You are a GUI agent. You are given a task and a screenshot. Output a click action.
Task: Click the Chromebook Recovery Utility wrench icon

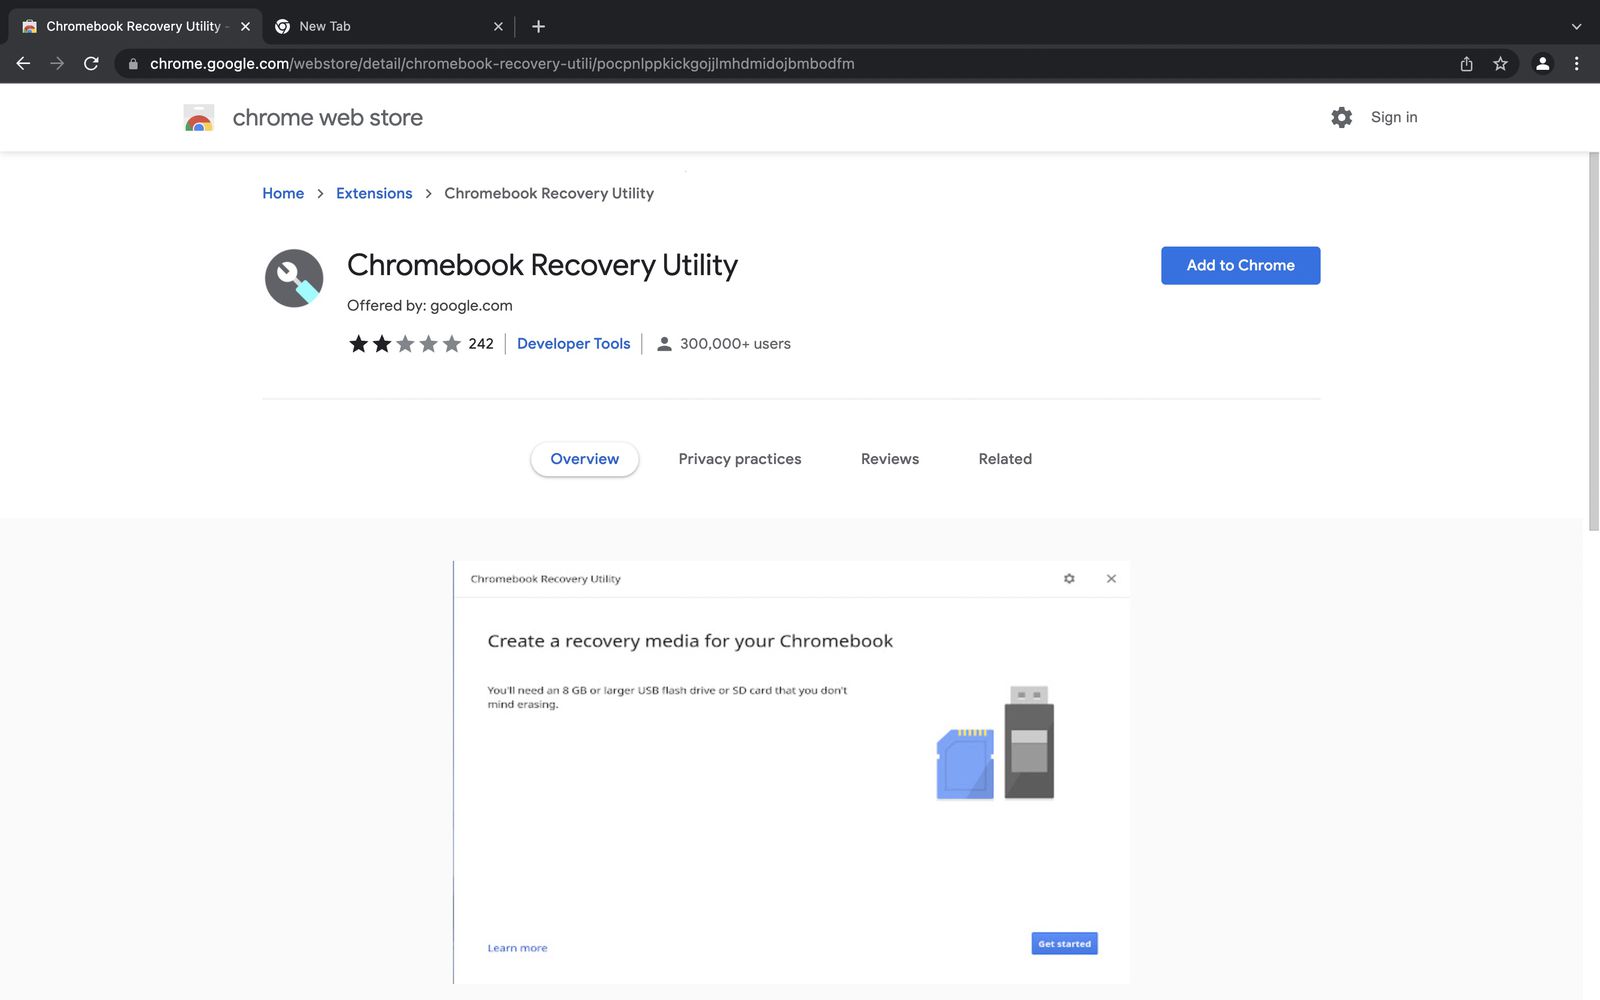coord(294,278)
